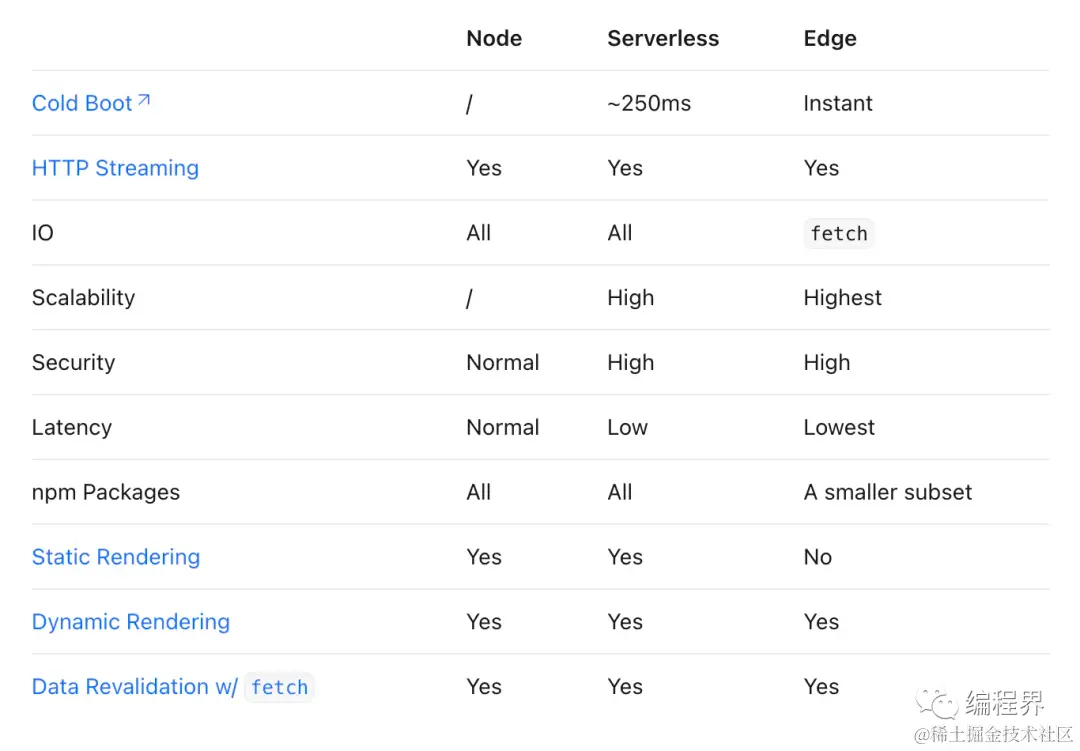
Task: Select the Serverless column header
Action: 663,39
